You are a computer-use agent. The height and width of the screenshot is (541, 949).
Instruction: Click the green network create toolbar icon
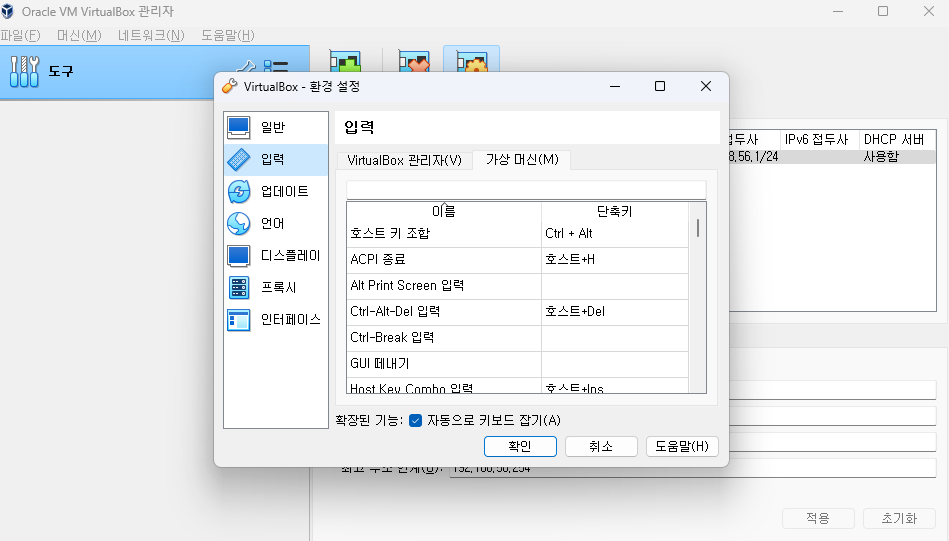tap(346, 61)
